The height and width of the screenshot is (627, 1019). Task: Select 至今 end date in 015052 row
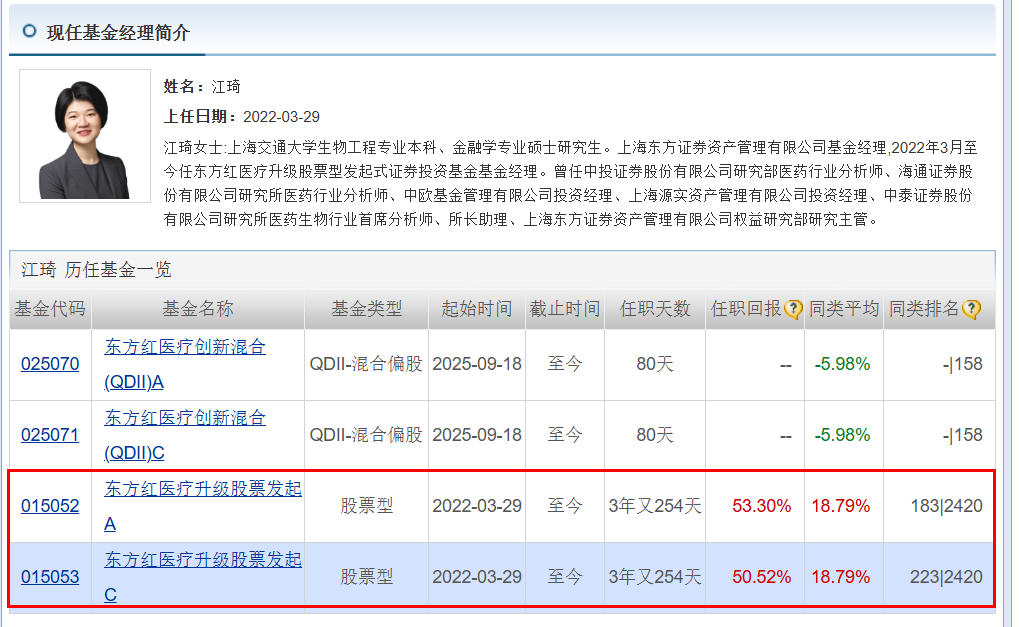pos(564,506)
